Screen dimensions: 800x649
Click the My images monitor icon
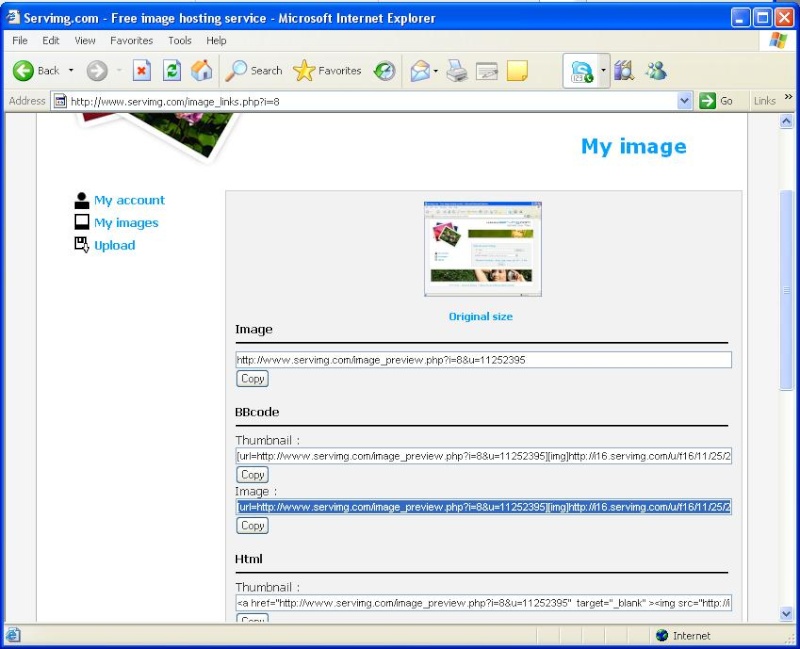(82, 222)
